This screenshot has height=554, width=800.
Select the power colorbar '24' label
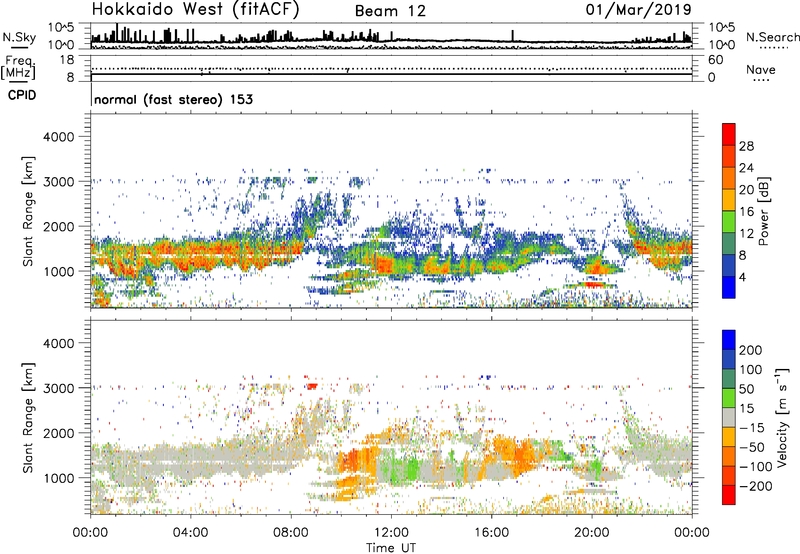746,168
